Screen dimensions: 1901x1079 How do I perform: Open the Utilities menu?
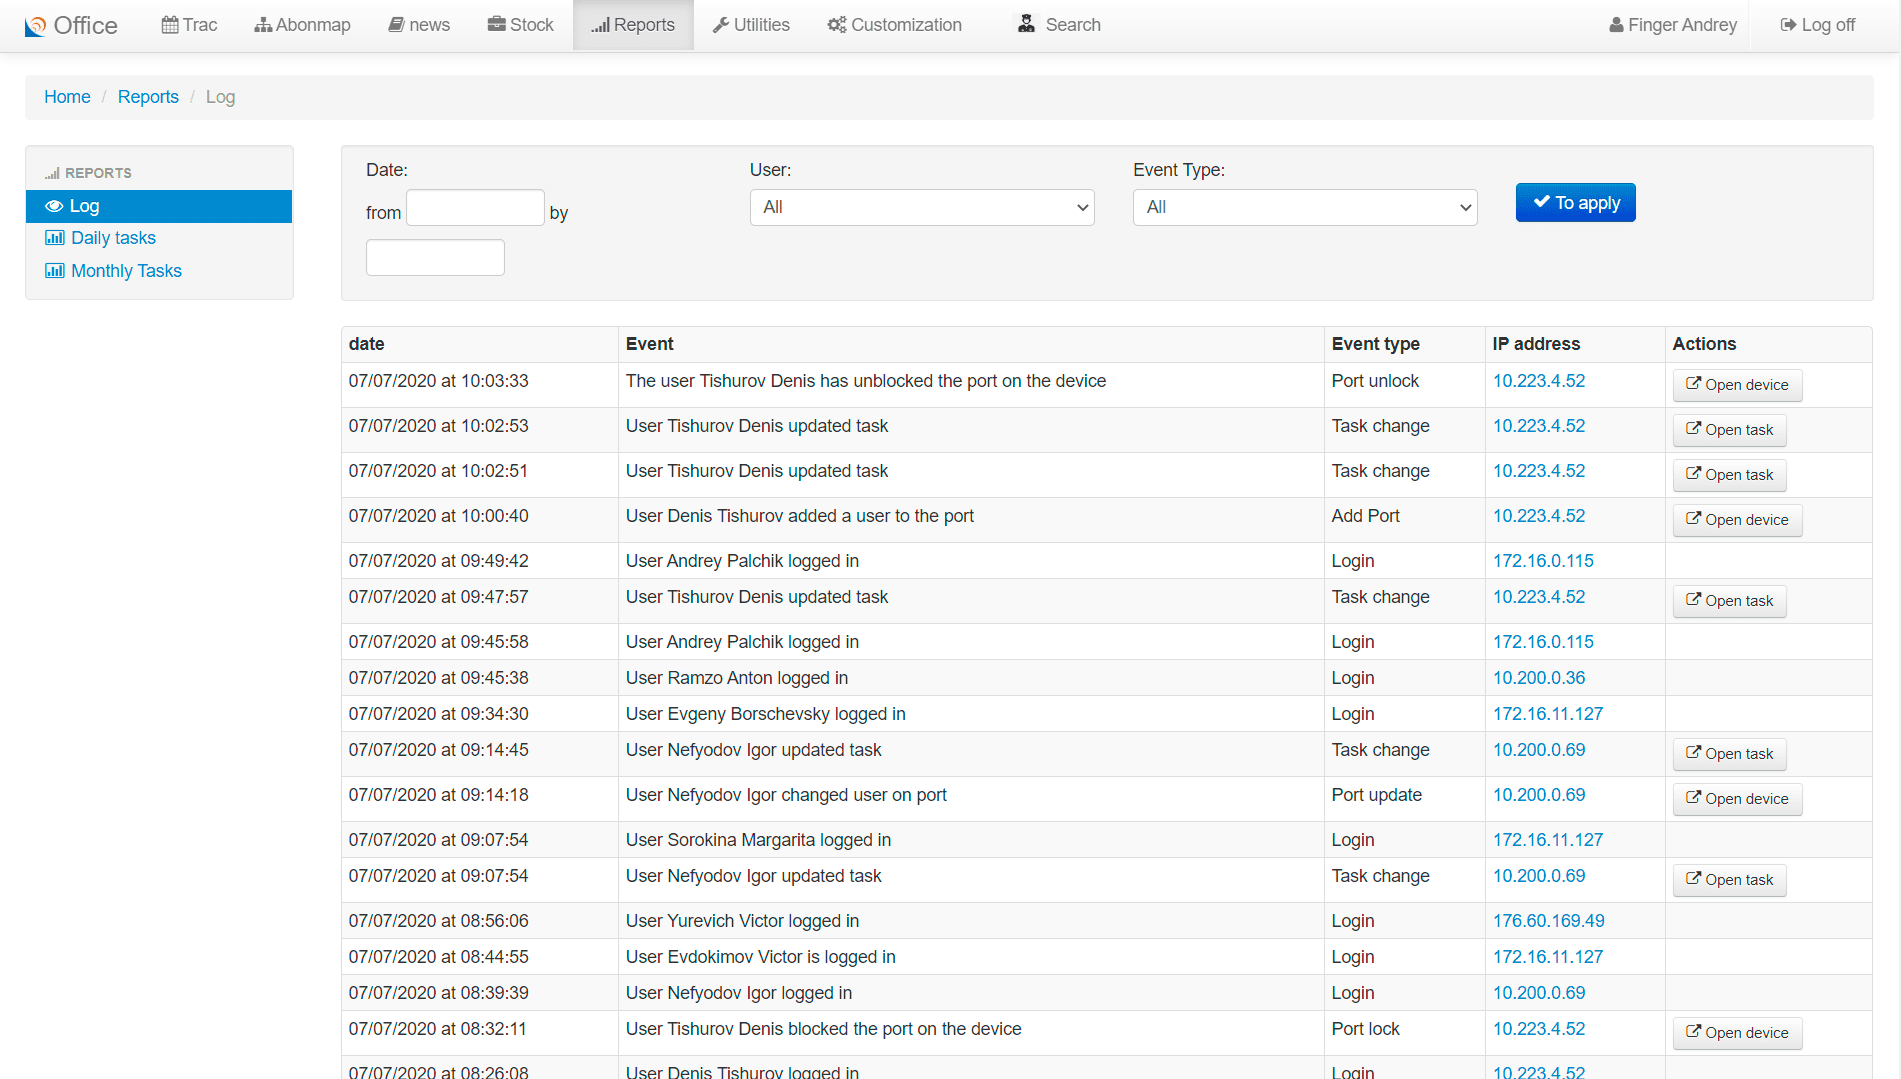pos(751,25)
